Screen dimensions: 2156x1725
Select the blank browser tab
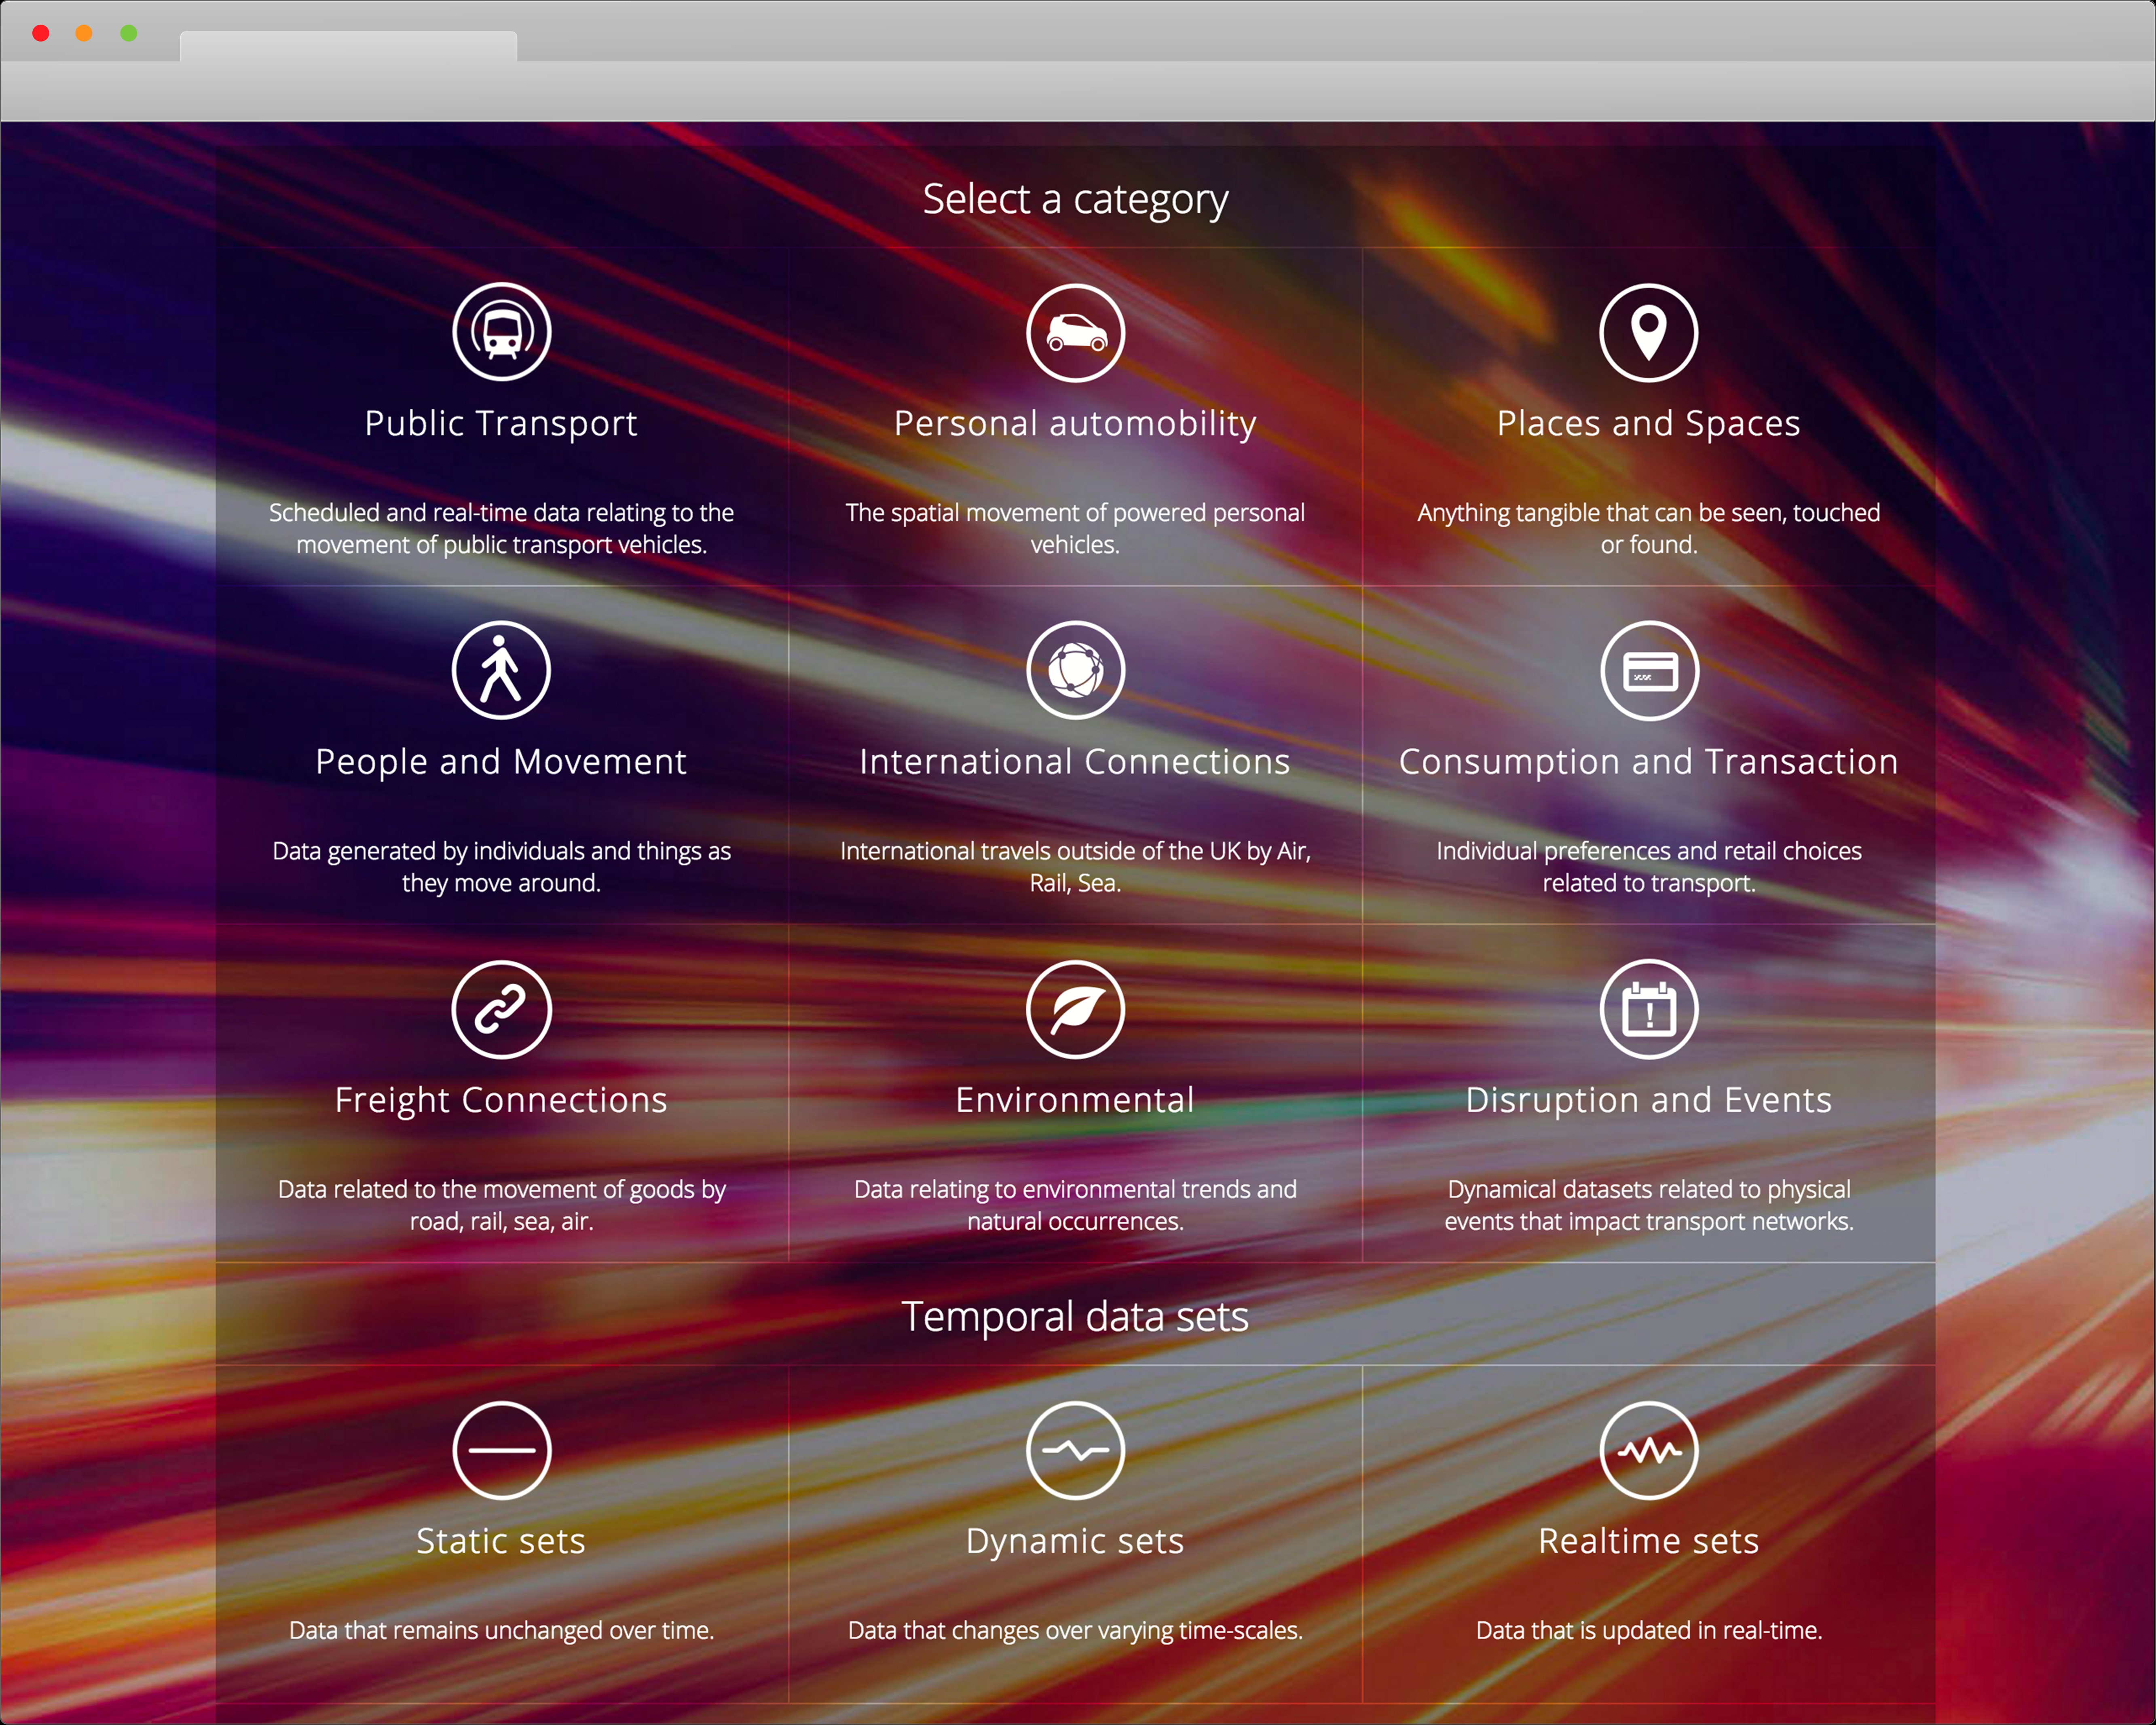tap(348, 46)
